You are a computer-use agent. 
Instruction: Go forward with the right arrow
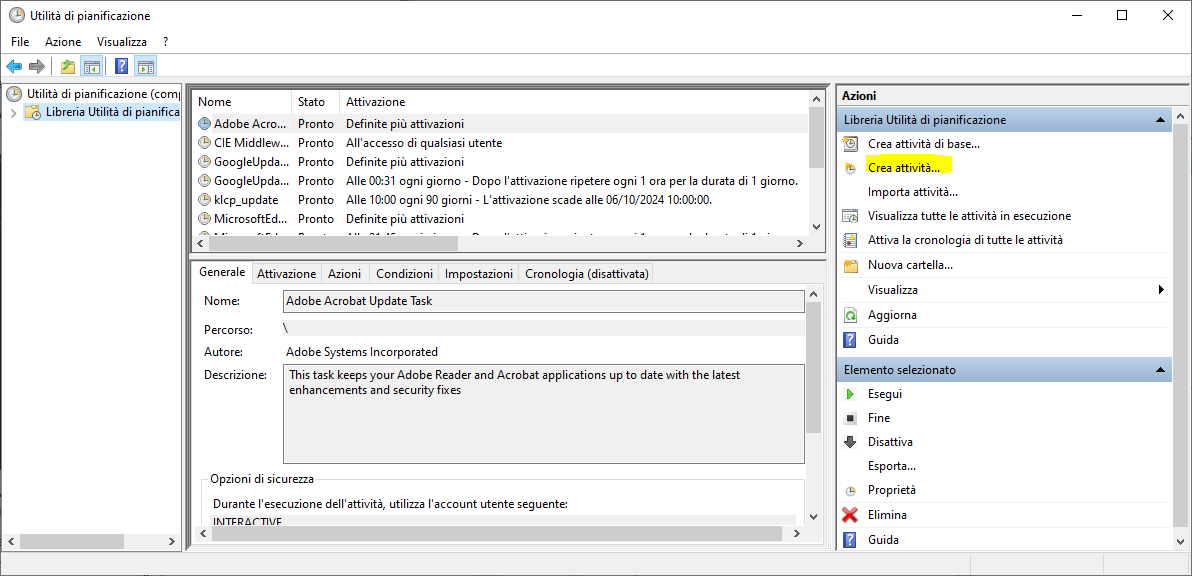[36, 66]
